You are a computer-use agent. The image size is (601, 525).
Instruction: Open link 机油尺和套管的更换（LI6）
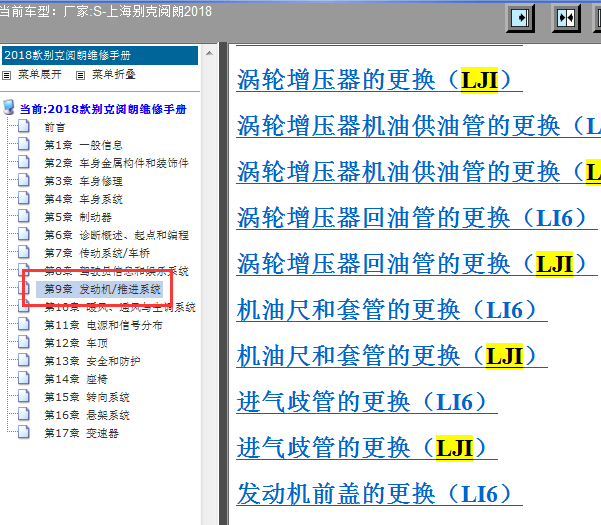pos(392,310)
